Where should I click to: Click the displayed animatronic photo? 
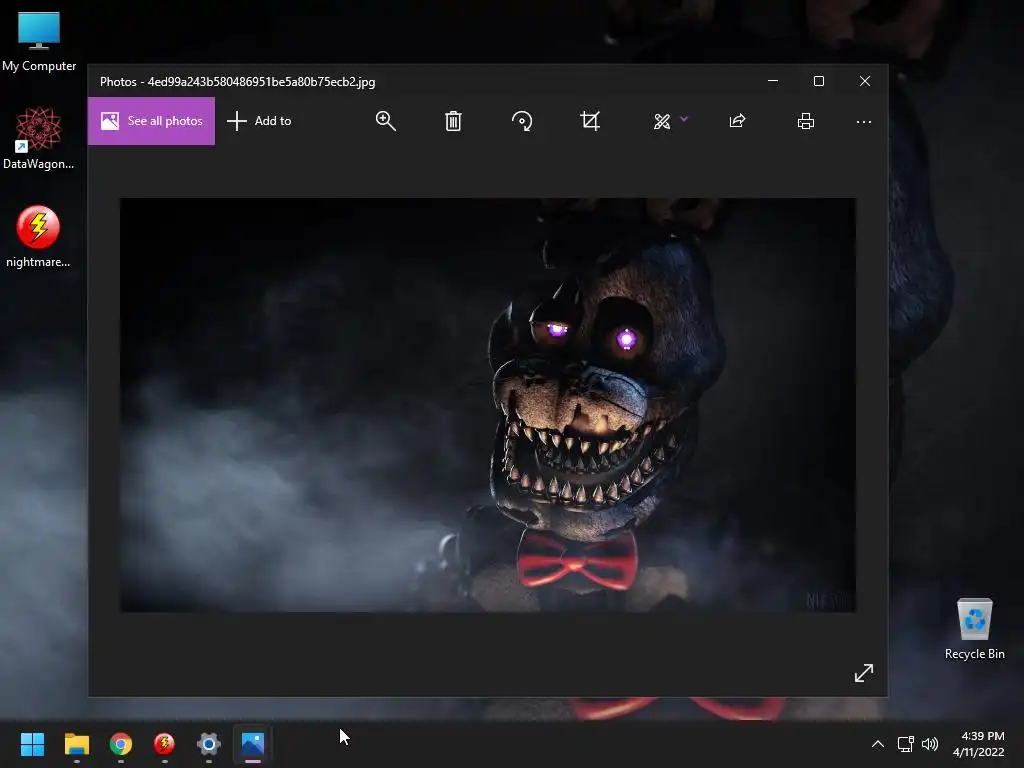pos(488,405)
